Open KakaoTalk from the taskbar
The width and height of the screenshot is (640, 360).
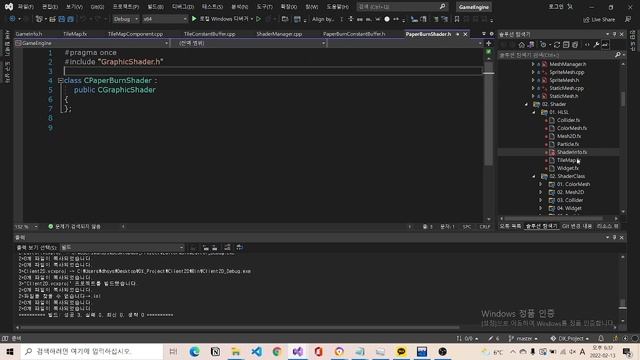click(x=401, y=351)
